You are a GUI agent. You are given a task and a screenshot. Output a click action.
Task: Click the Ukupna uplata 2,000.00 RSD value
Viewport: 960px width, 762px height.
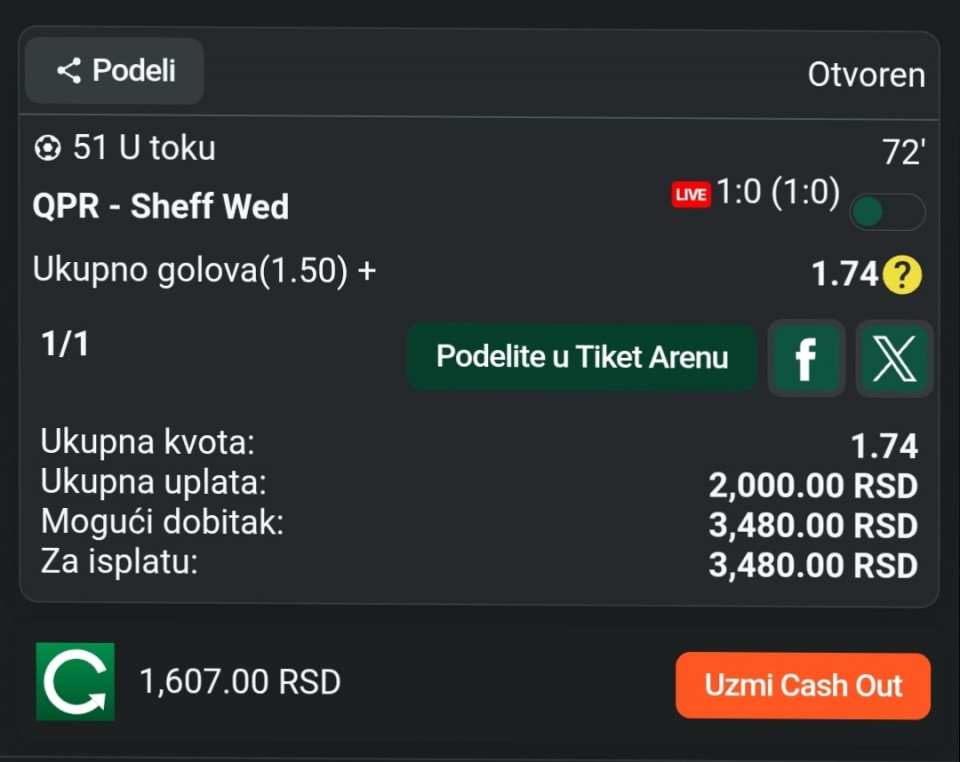tap(812, 486)
